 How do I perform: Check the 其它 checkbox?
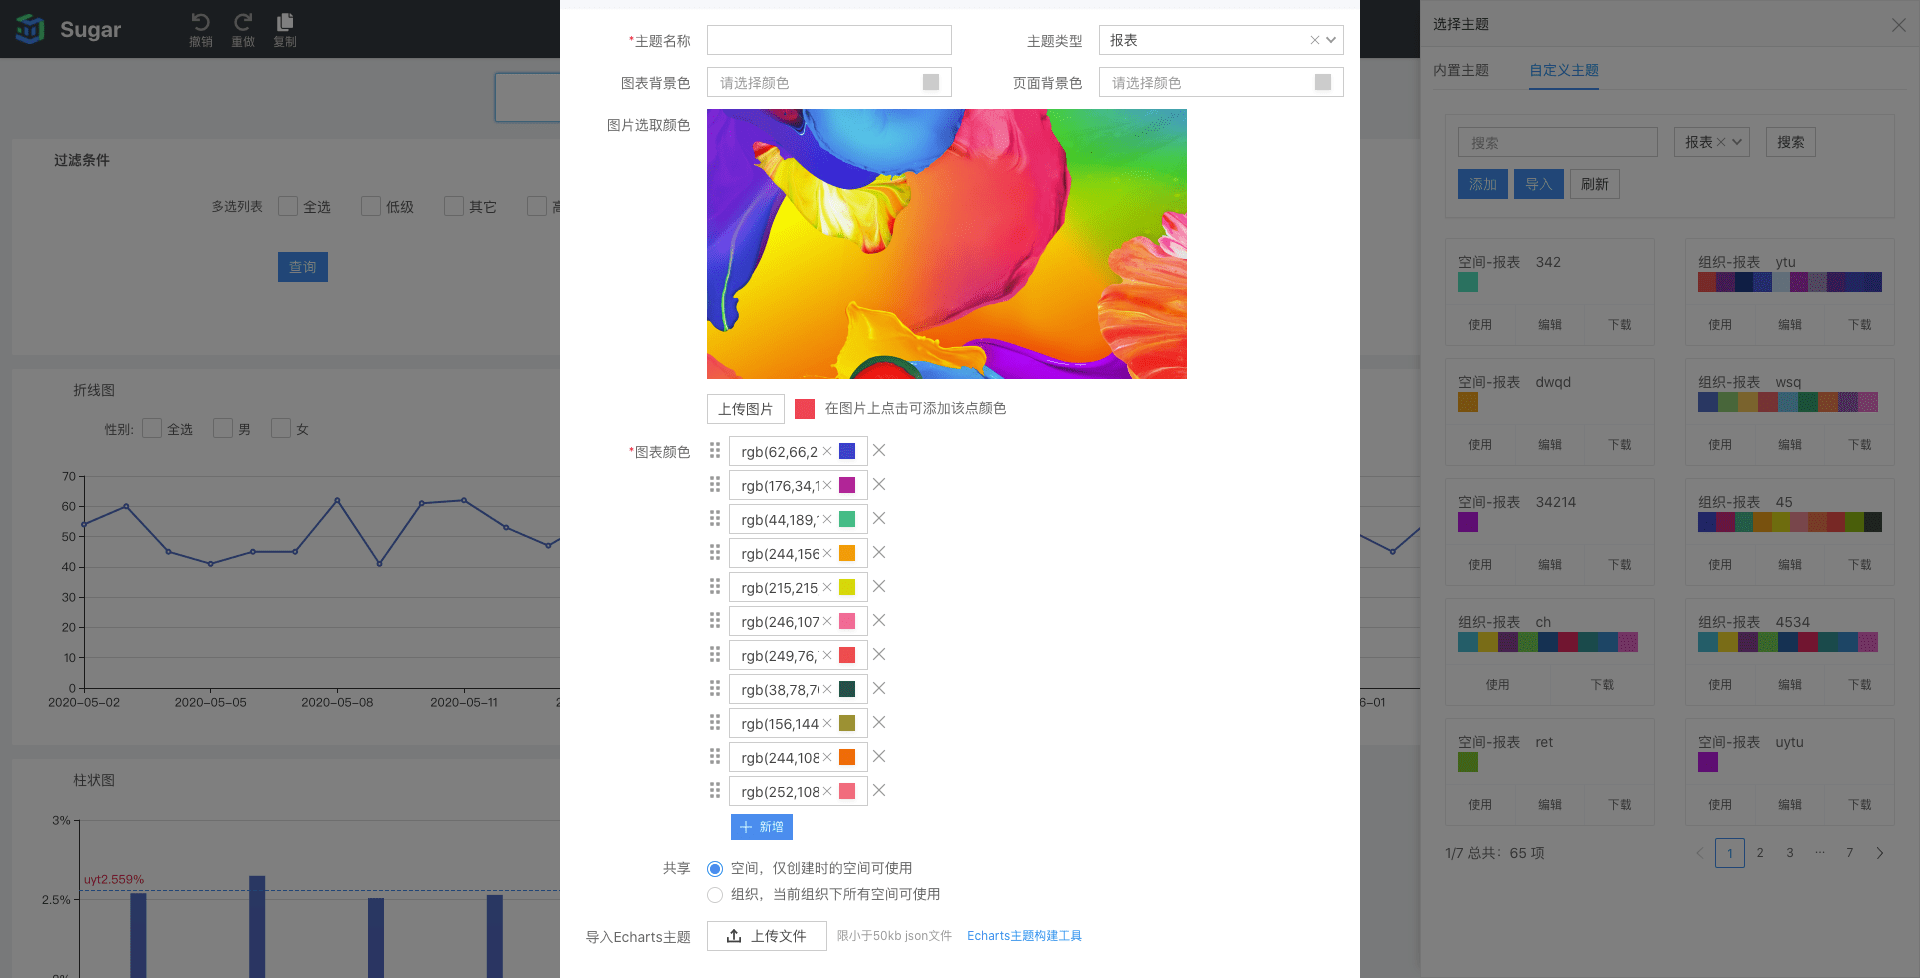pyautogui.click(x=454, y=206)
